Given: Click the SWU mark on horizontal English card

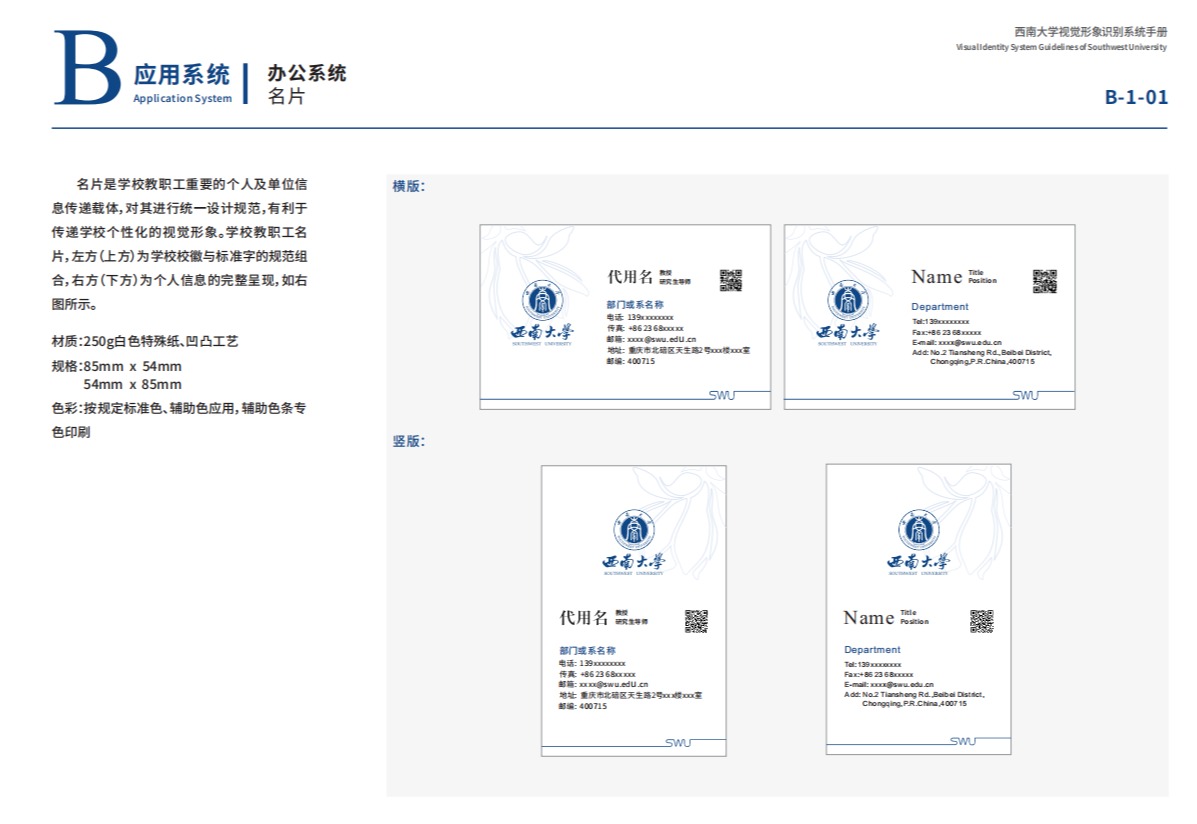Looking at the screenshot, I should [x=1025, y=395].
